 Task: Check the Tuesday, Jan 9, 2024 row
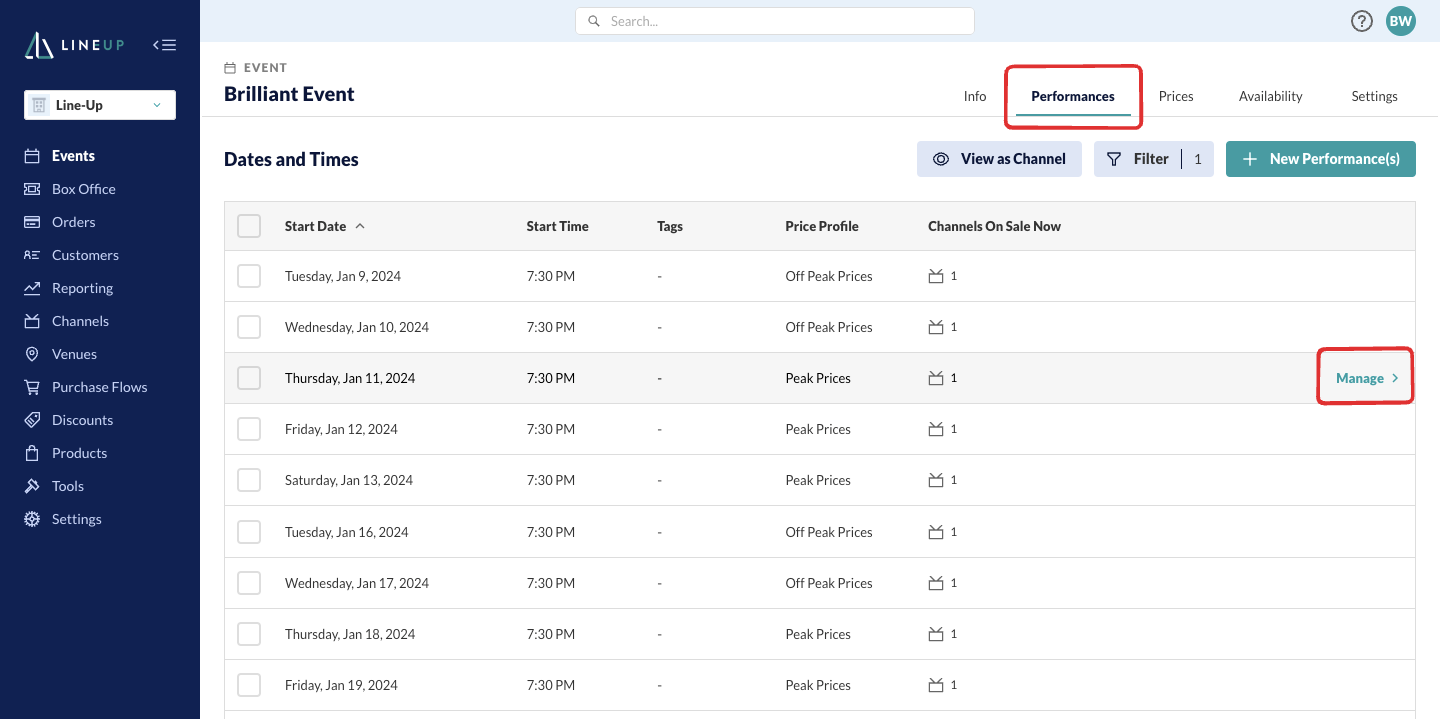[x=249, y=276]
